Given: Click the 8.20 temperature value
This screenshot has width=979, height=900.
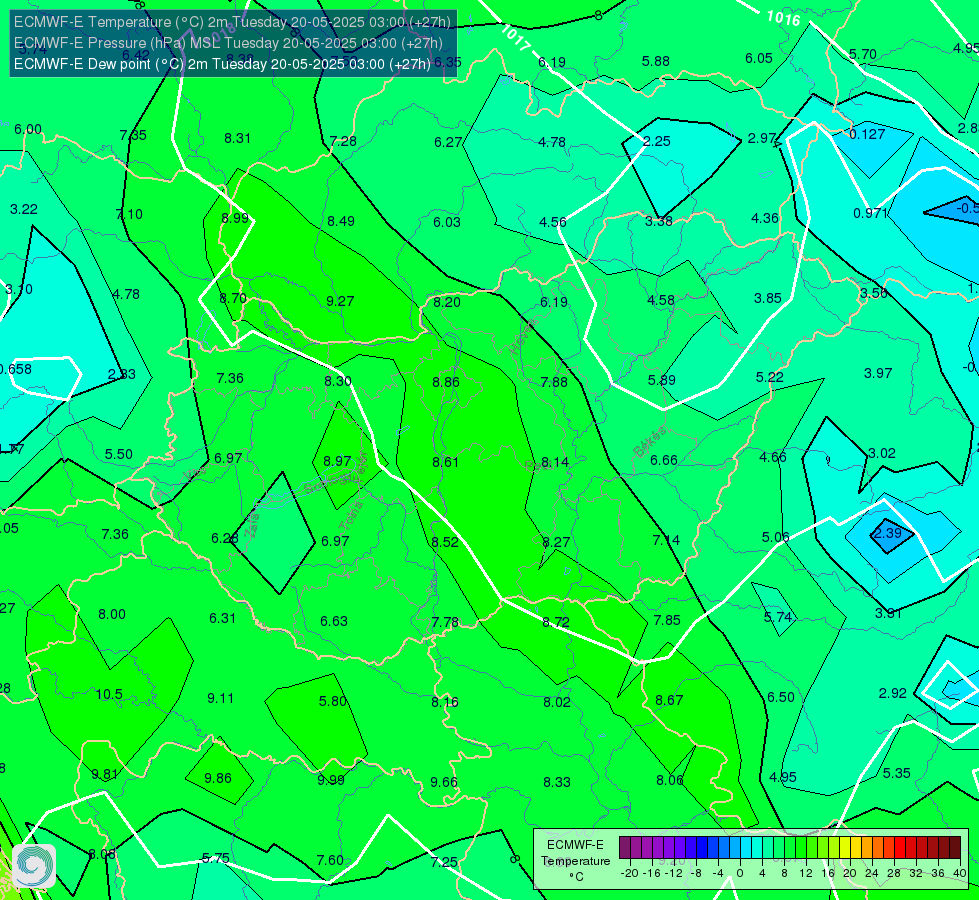Looking at the screenshot, I should coord(447,302).
